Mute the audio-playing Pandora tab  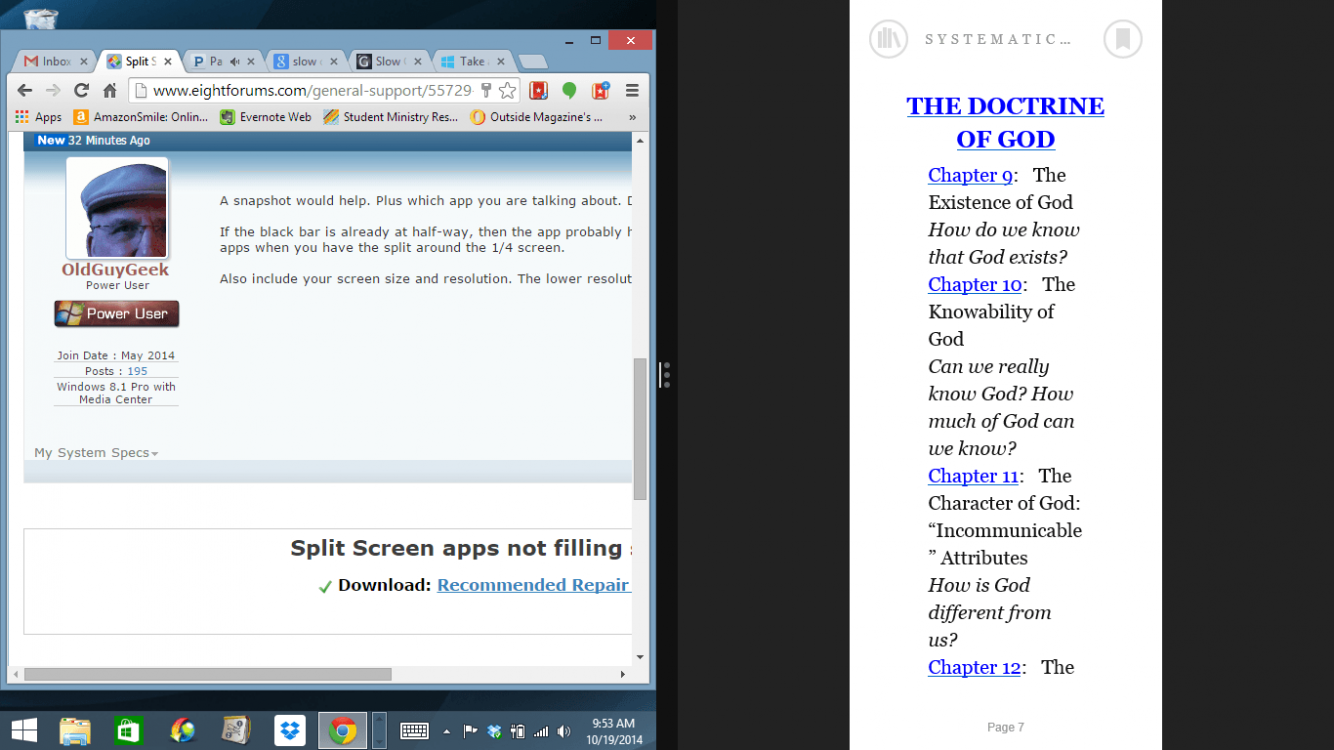coord(234,62)
